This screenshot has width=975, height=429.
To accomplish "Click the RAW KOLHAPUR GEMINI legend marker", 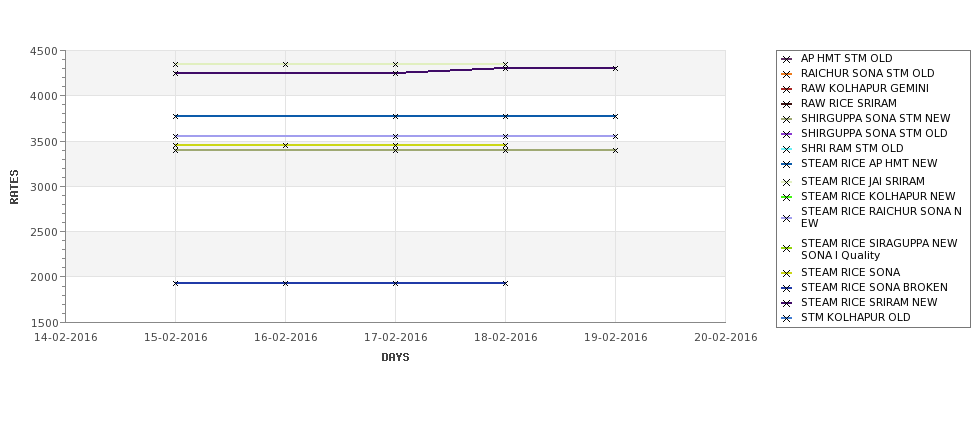I will pos(787,89).
